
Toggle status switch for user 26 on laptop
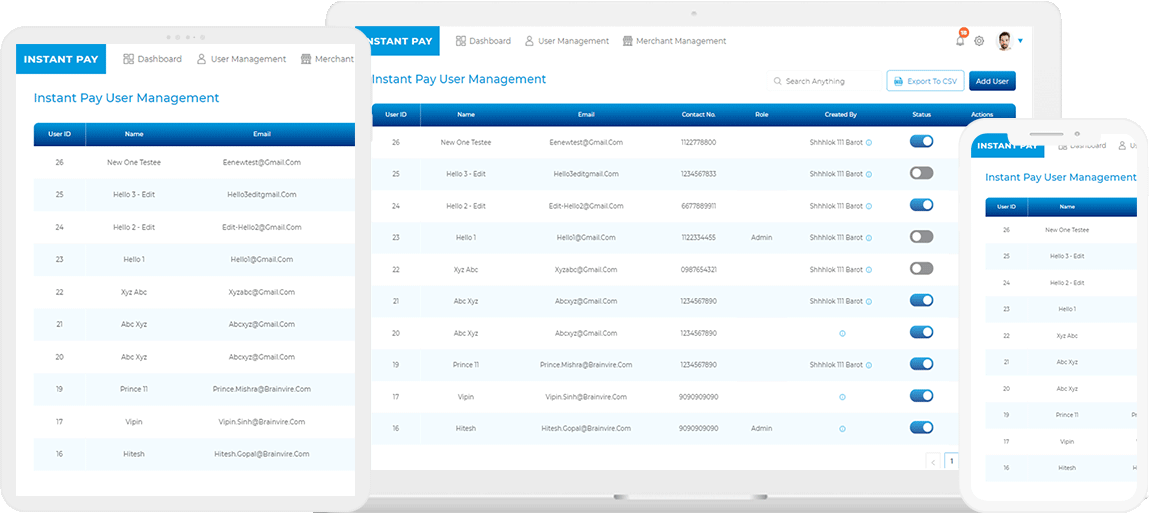click(x=921, y=142)
